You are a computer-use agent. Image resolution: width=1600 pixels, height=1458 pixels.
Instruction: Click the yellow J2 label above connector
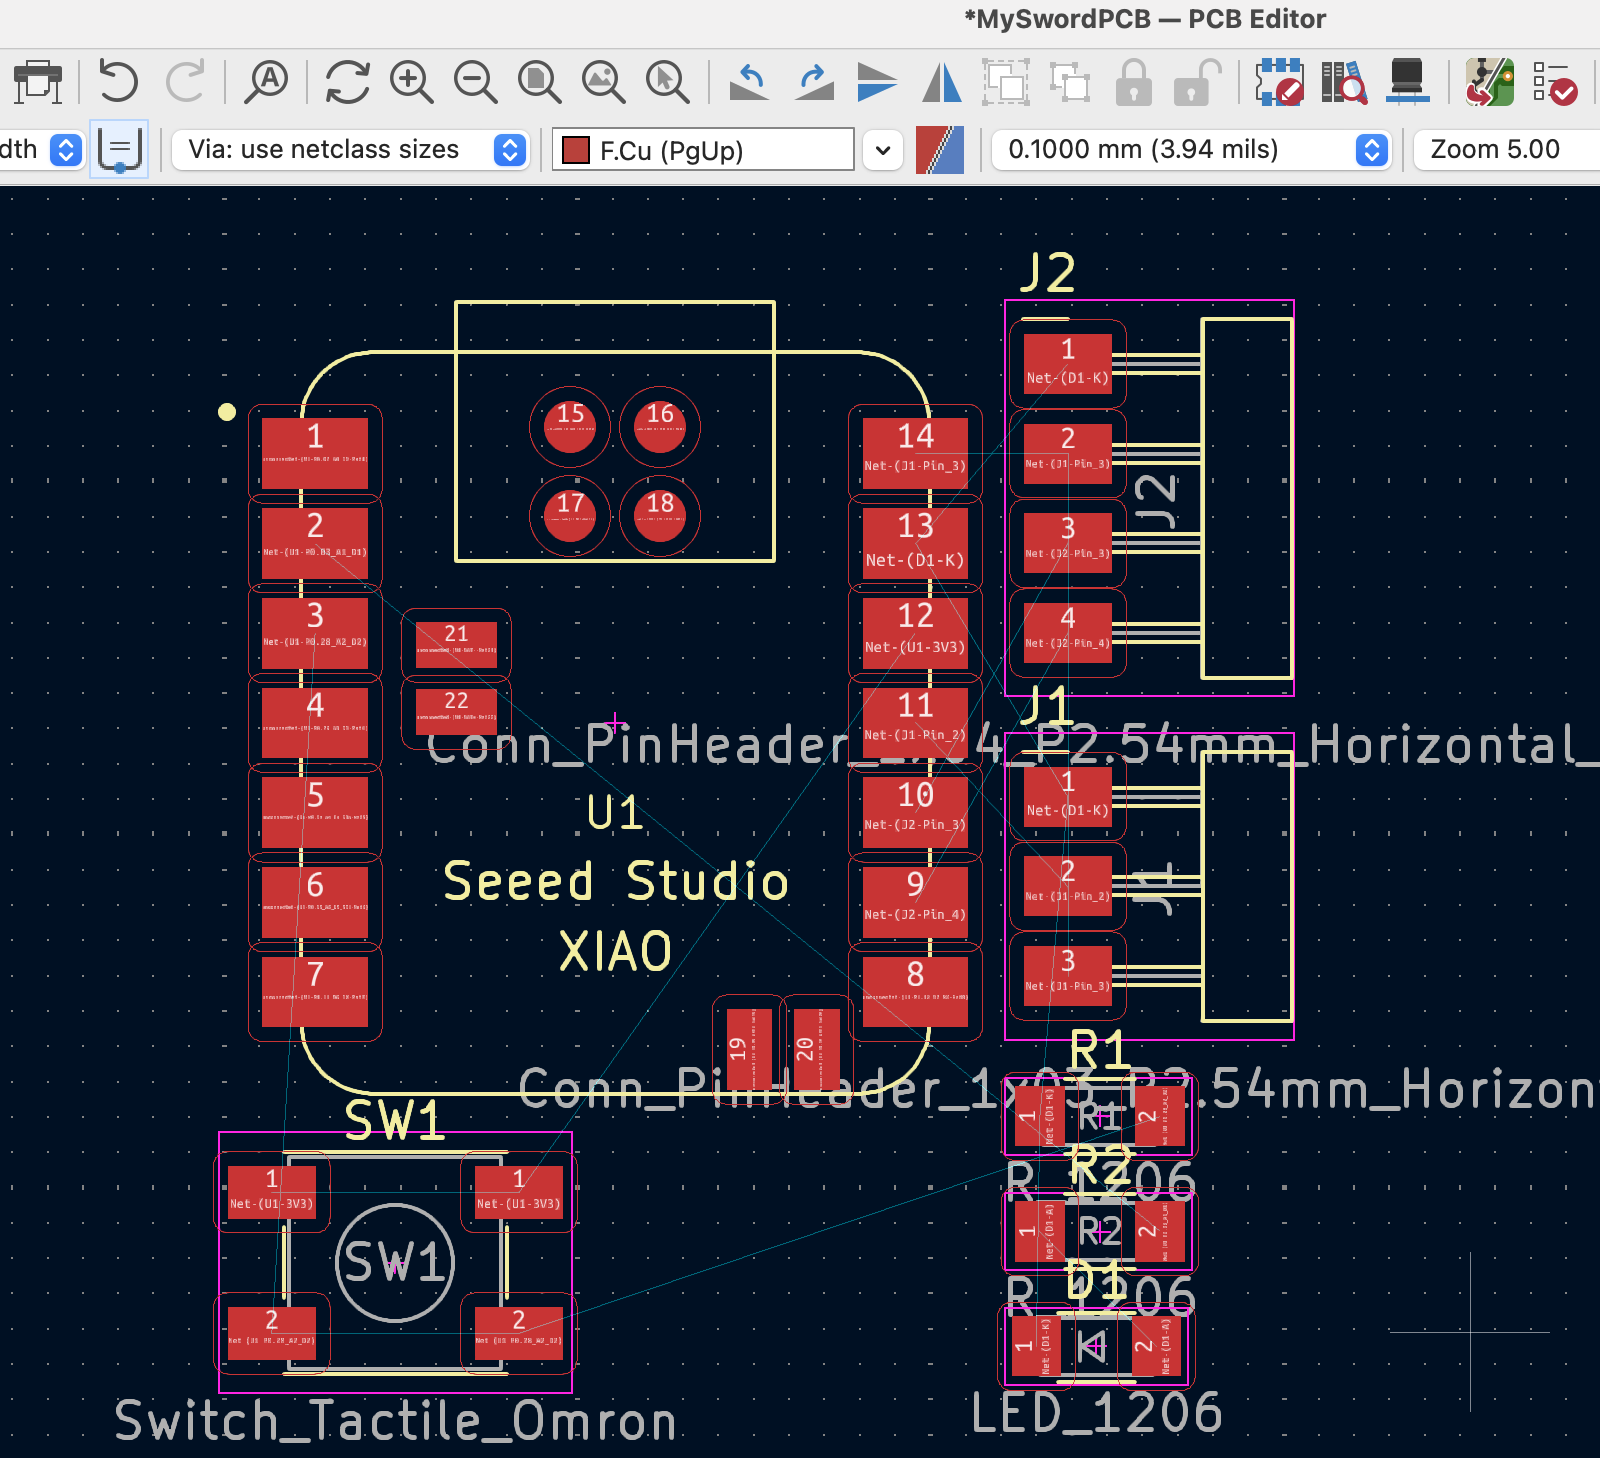click(1048, 273)
